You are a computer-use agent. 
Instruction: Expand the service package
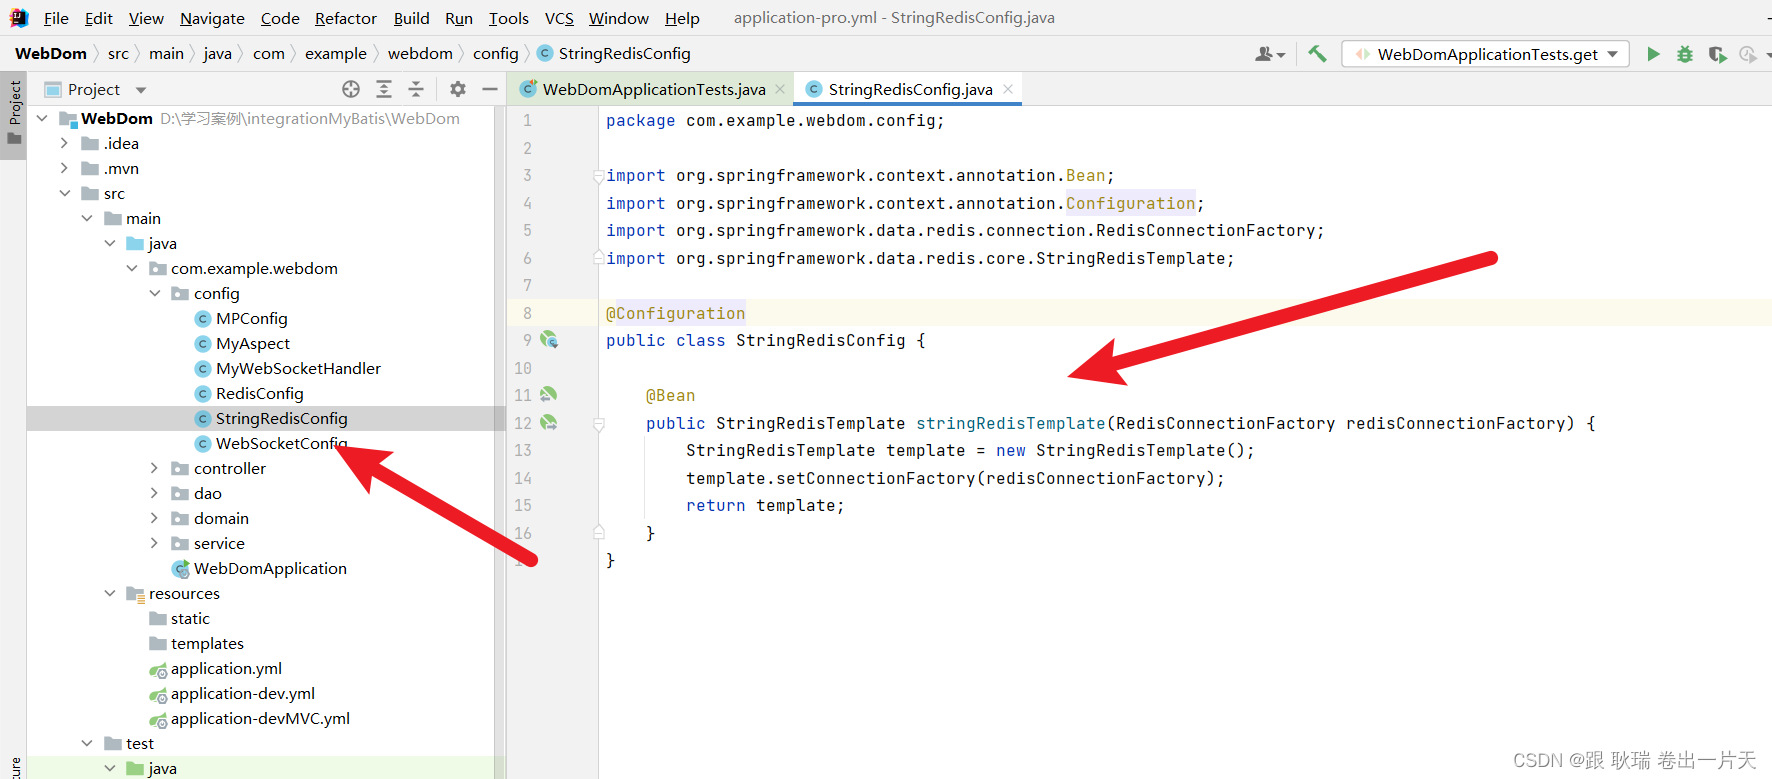(x=154, y=543)
